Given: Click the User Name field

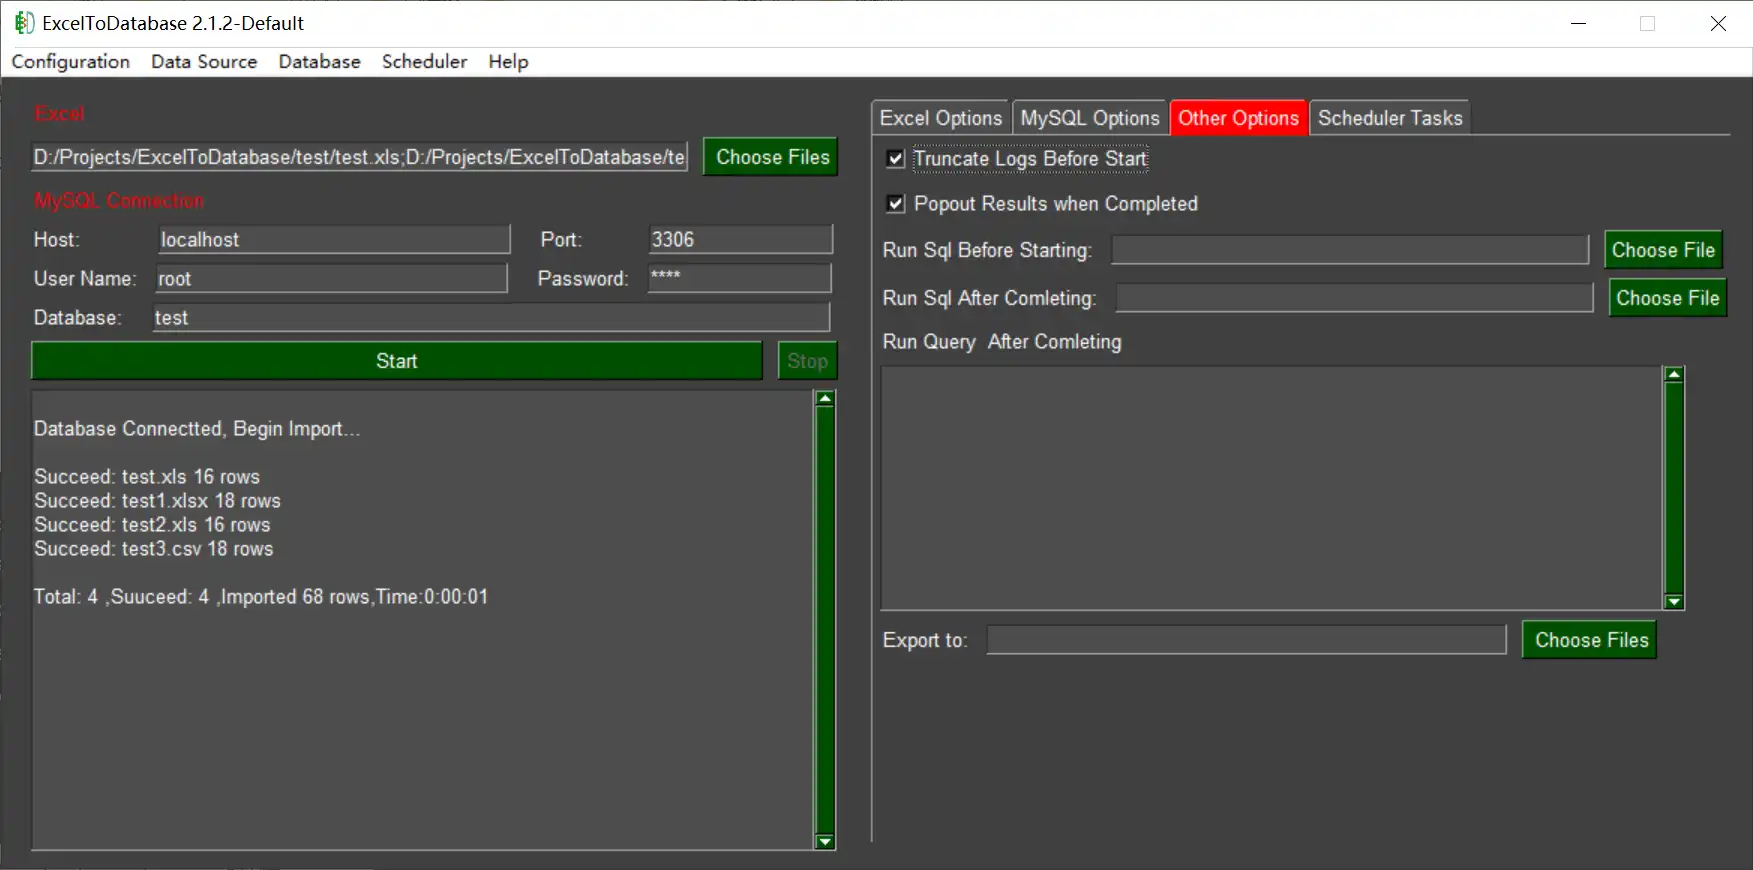Looking at the screenshot, I should (x=331, y=278).
